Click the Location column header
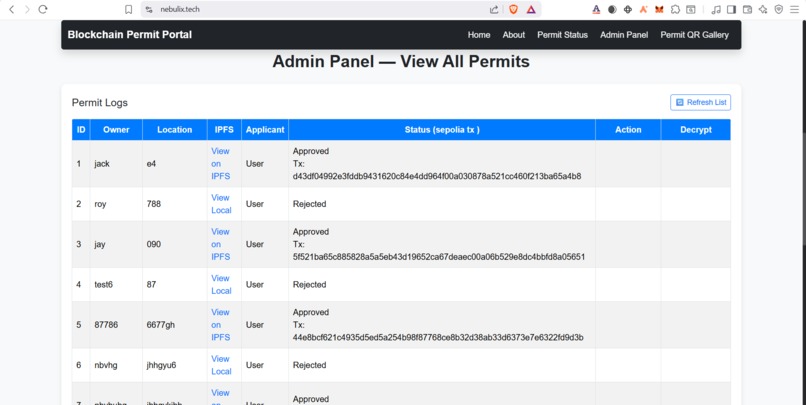 (175, 130)
